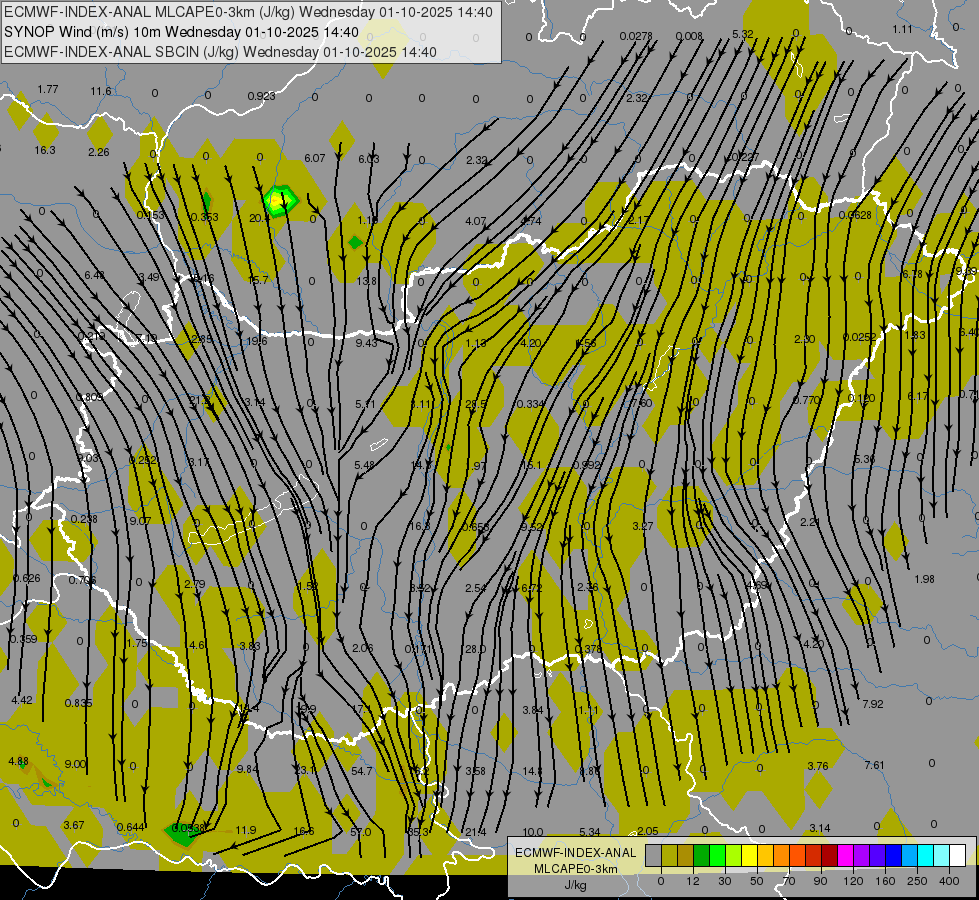Click the legend tick label 70
The width and height of the screenshot is (979, 900).
coord(789,881)
